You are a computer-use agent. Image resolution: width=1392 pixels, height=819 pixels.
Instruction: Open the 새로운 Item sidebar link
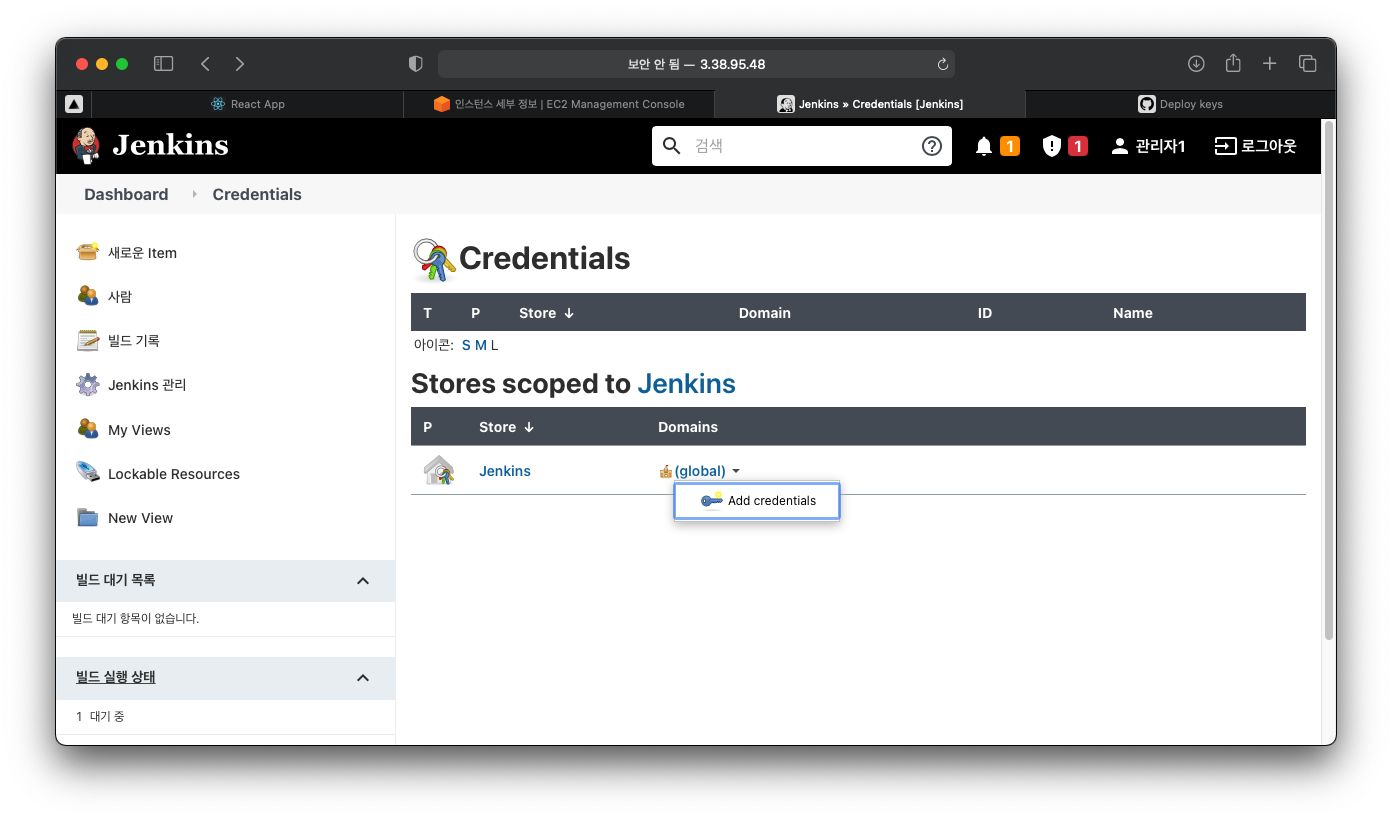pos(142,253)
